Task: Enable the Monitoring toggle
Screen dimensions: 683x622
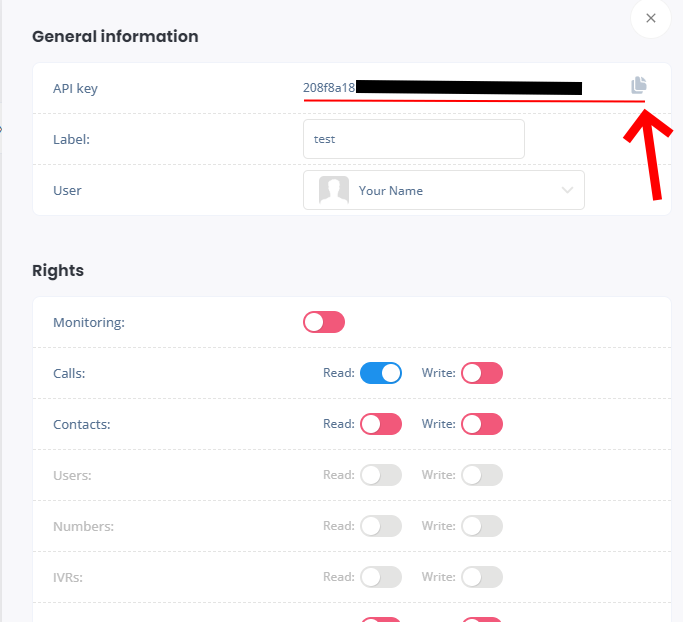Action: (x=324, y=322)
